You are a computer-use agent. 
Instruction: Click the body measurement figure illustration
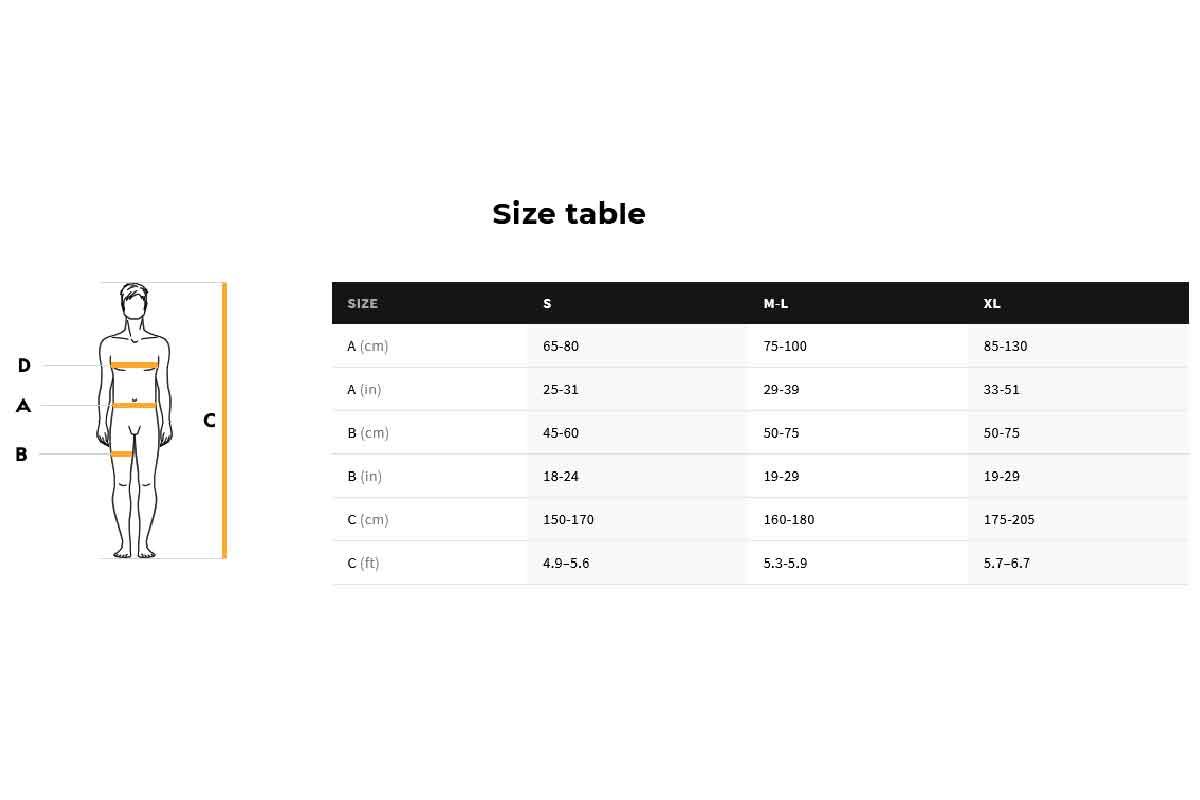[134, 421]
